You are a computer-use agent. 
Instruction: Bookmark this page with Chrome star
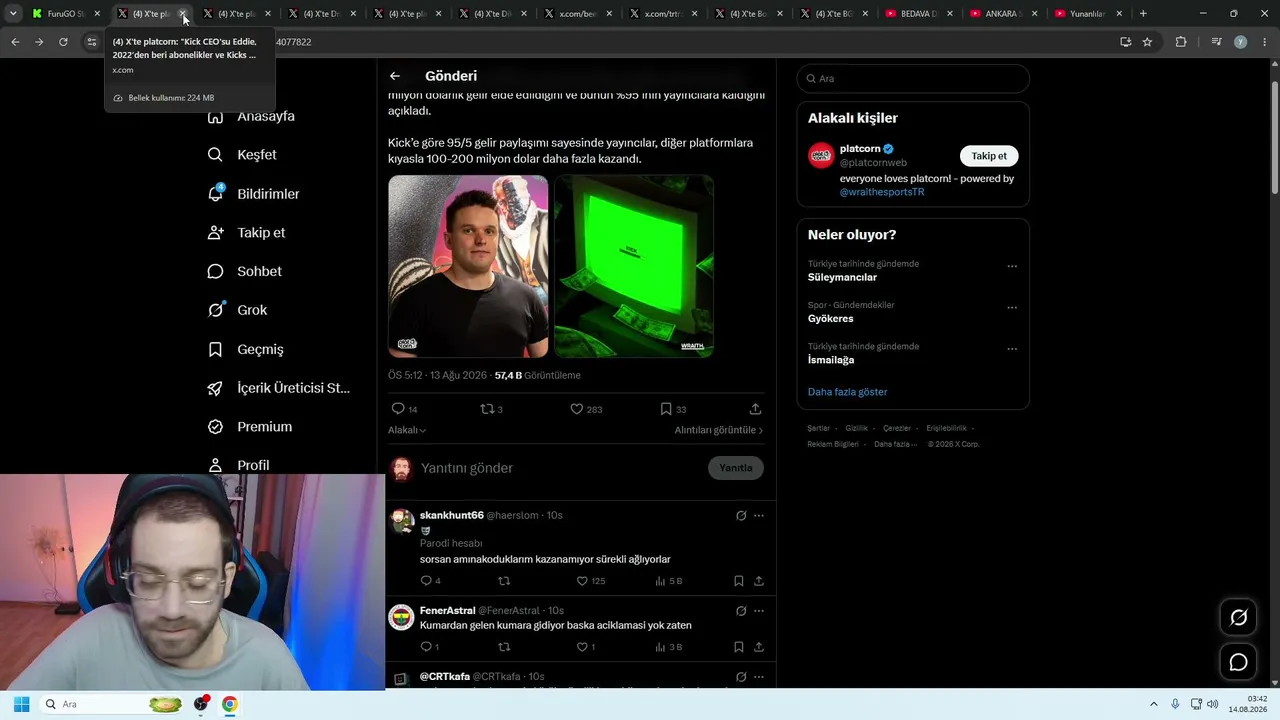[x=1147, y=42]
